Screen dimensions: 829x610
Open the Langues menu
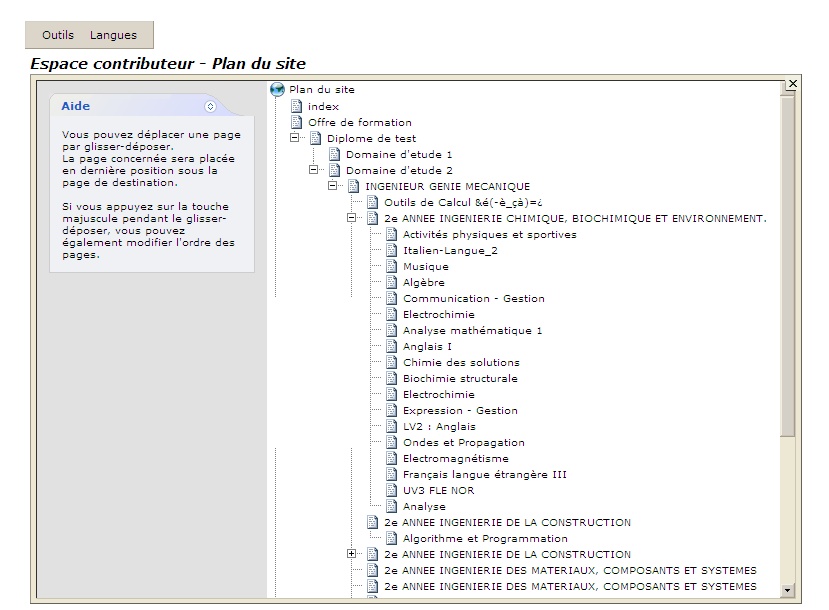tap(113, 35)
